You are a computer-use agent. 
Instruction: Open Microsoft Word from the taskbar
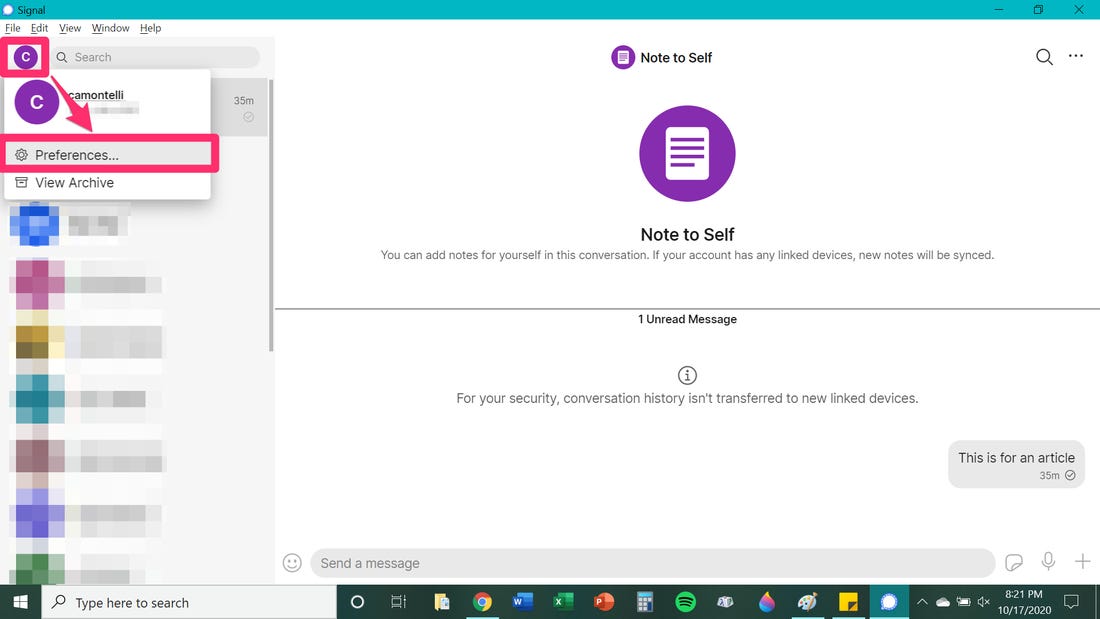click(x=523, y=602)
